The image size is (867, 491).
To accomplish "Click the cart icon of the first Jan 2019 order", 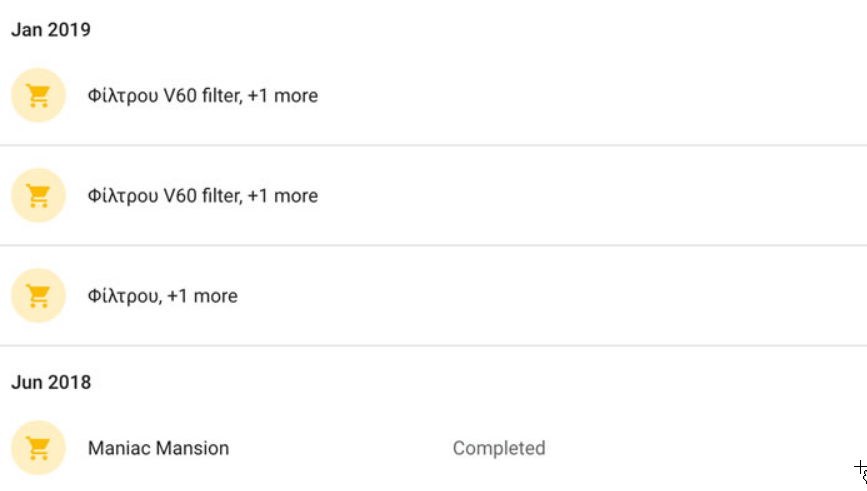I will (x=38, y=96).
